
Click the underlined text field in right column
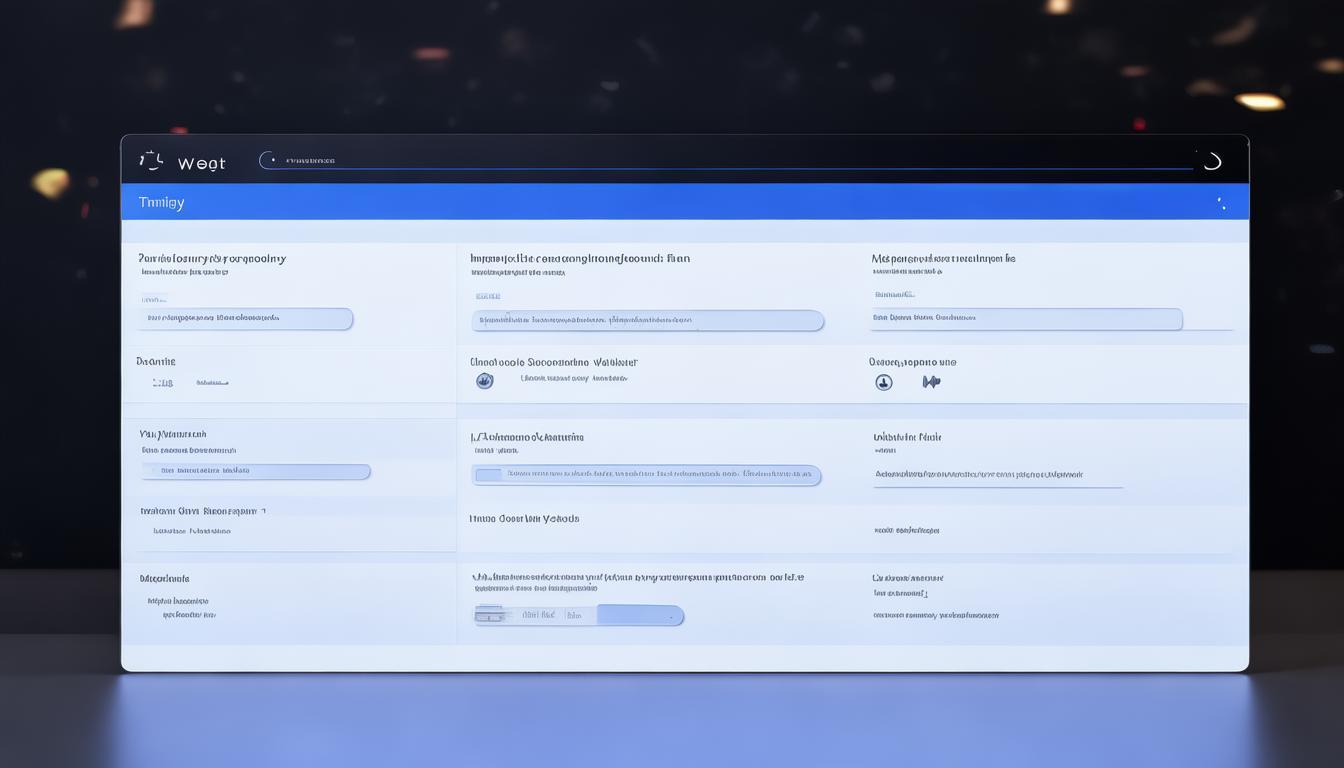997,476
